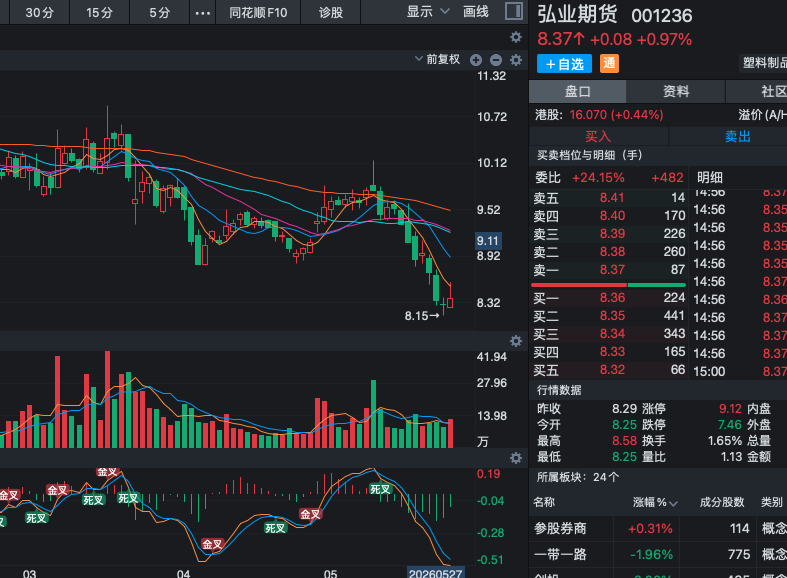Click the 涨停 9.12 value
Image resolution: width=787 pixels, height=578 pixels.
coord(730,408)
